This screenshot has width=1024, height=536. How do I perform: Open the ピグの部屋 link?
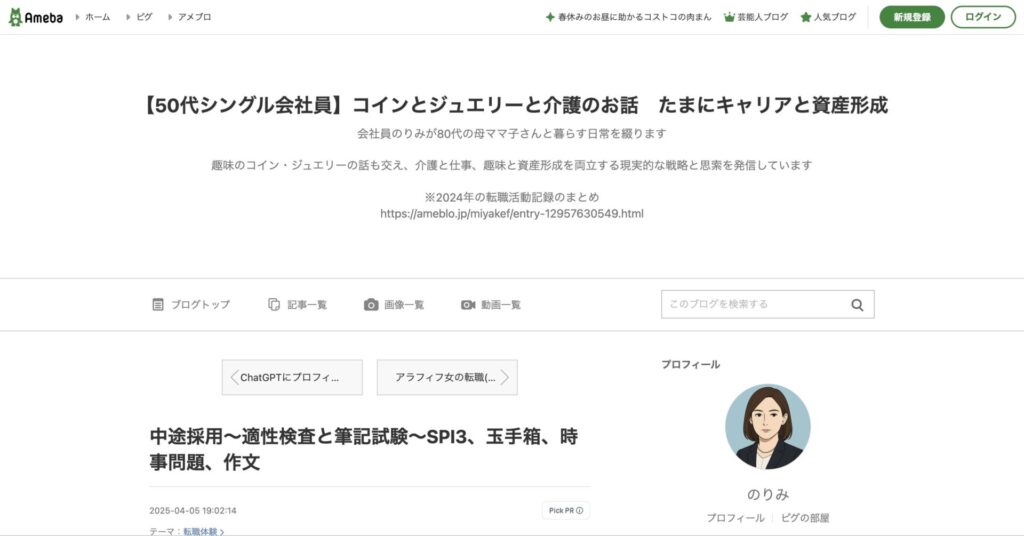[805, 518]
